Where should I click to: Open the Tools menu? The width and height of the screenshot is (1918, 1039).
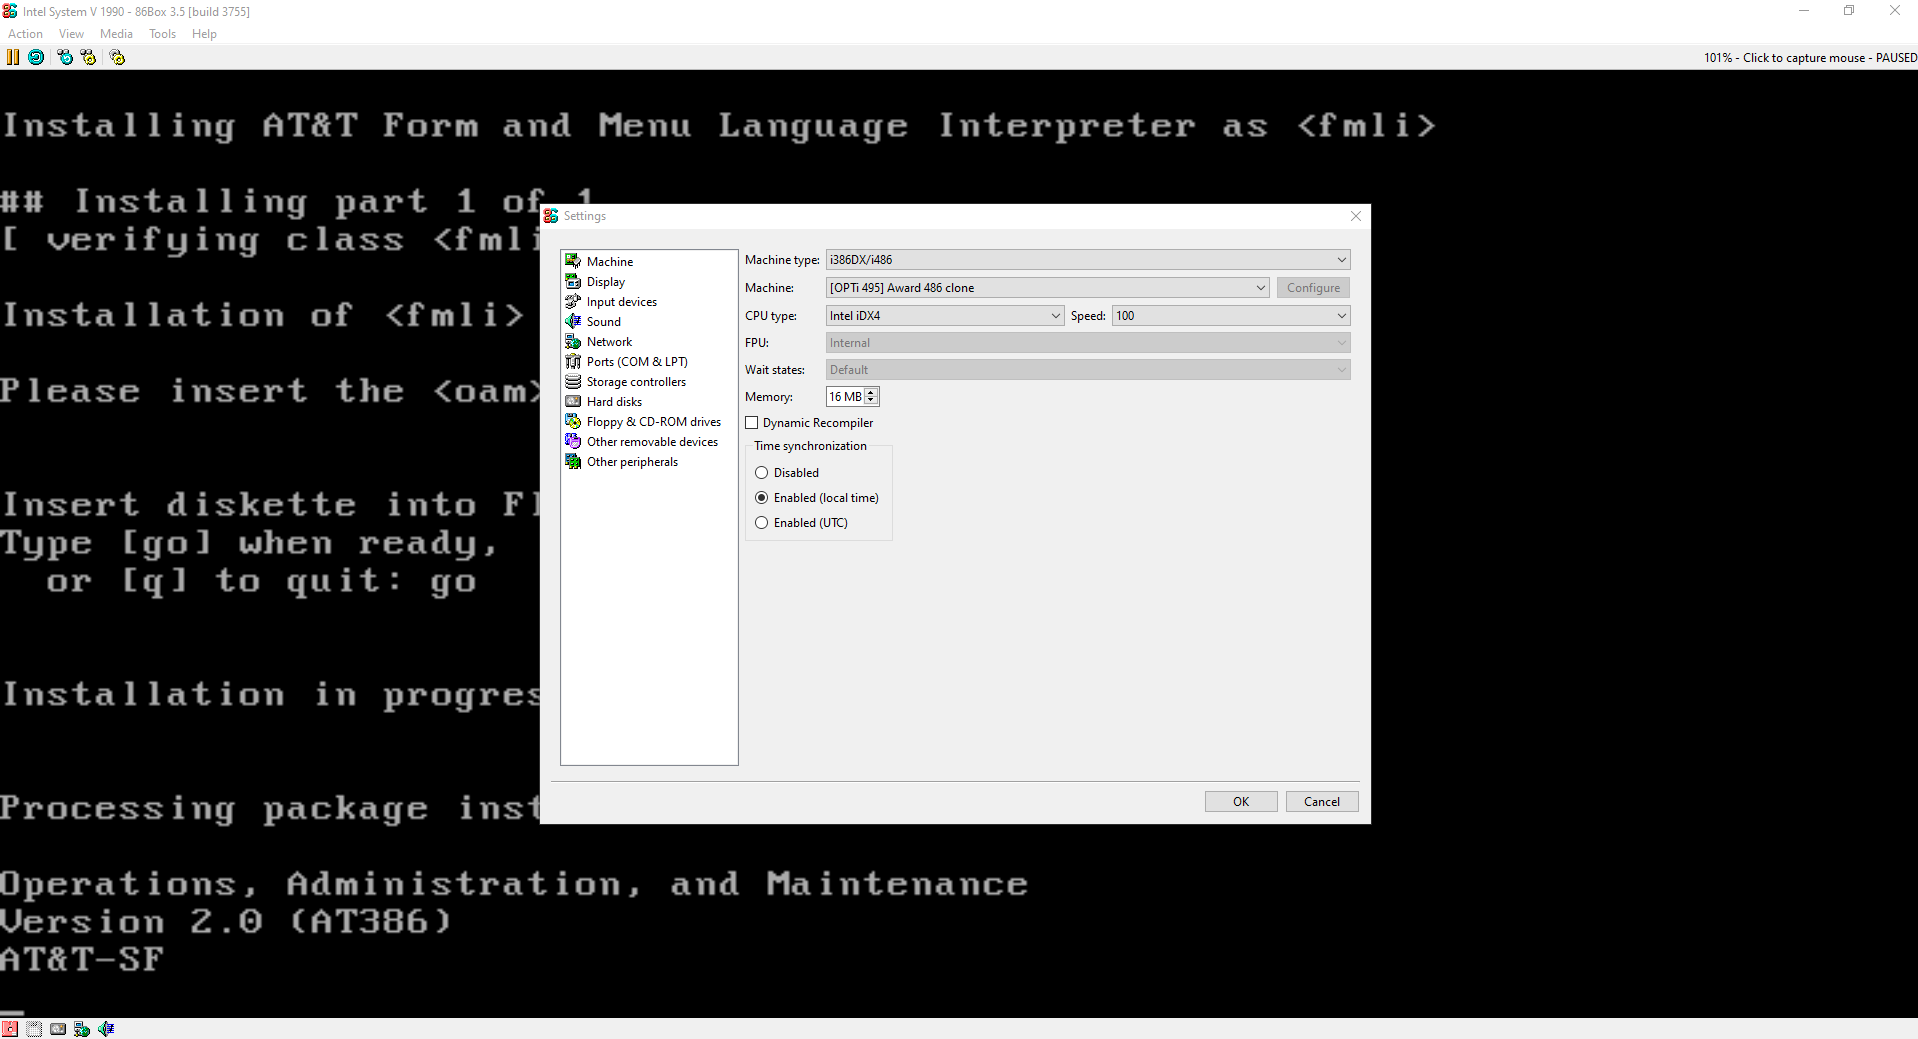pos(163,34)
